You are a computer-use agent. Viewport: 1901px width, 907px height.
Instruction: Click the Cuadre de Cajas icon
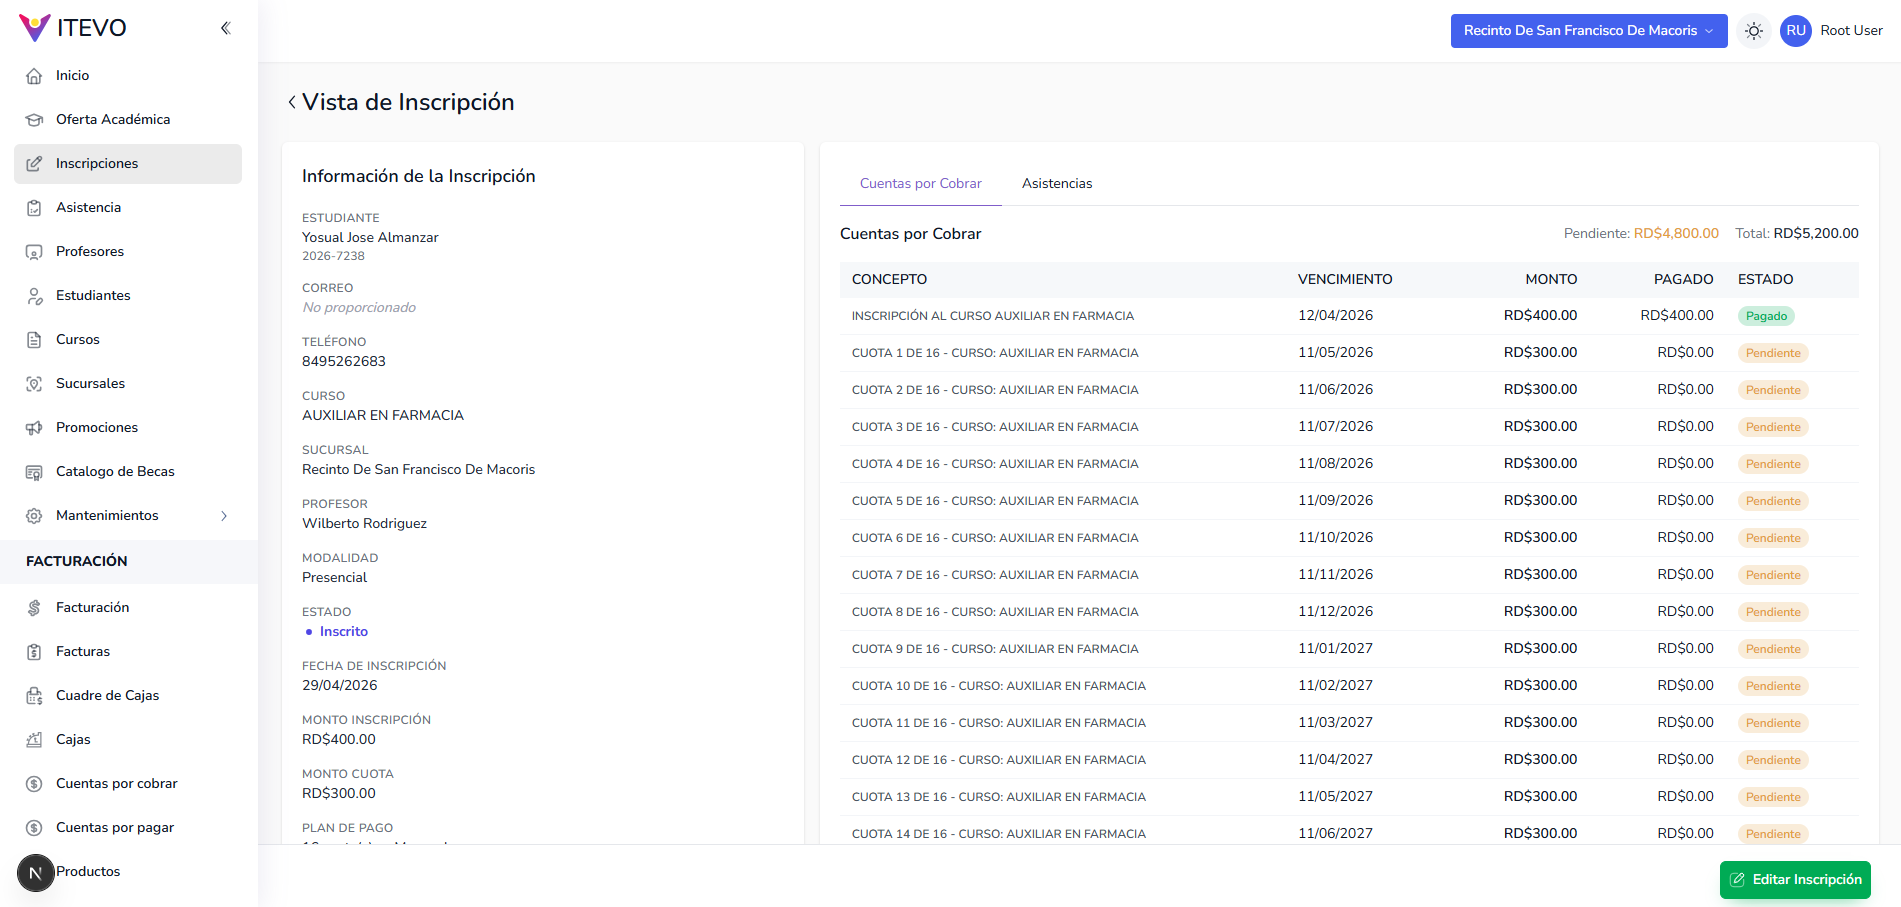click(34, 696)
